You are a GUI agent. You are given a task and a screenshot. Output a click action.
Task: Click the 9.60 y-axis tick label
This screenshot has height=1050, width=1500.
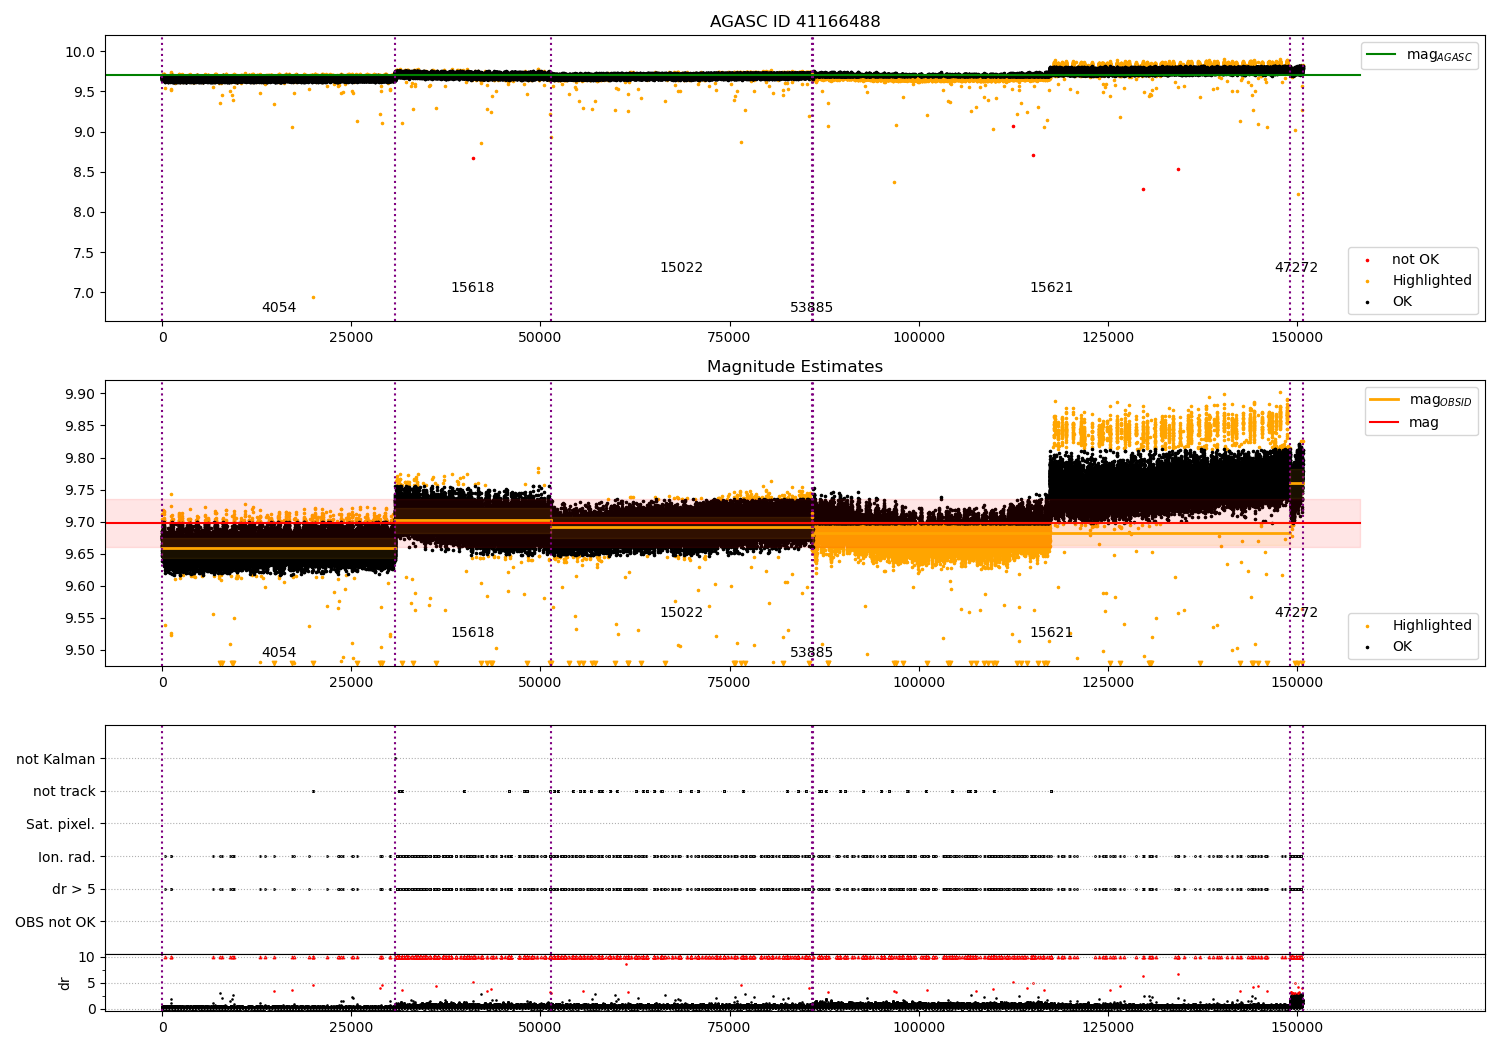point(82,586)
